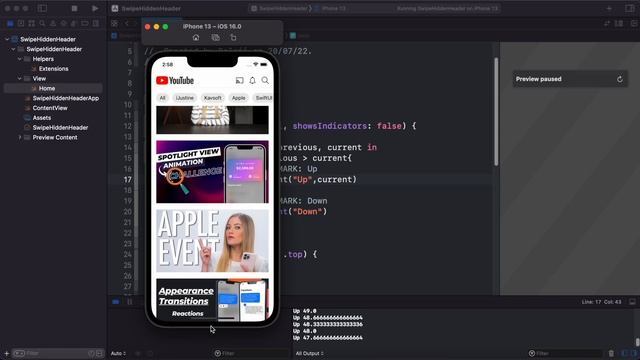
Task: Collapse the View folder
Action: pyautogui.click(x=19, y=78)
